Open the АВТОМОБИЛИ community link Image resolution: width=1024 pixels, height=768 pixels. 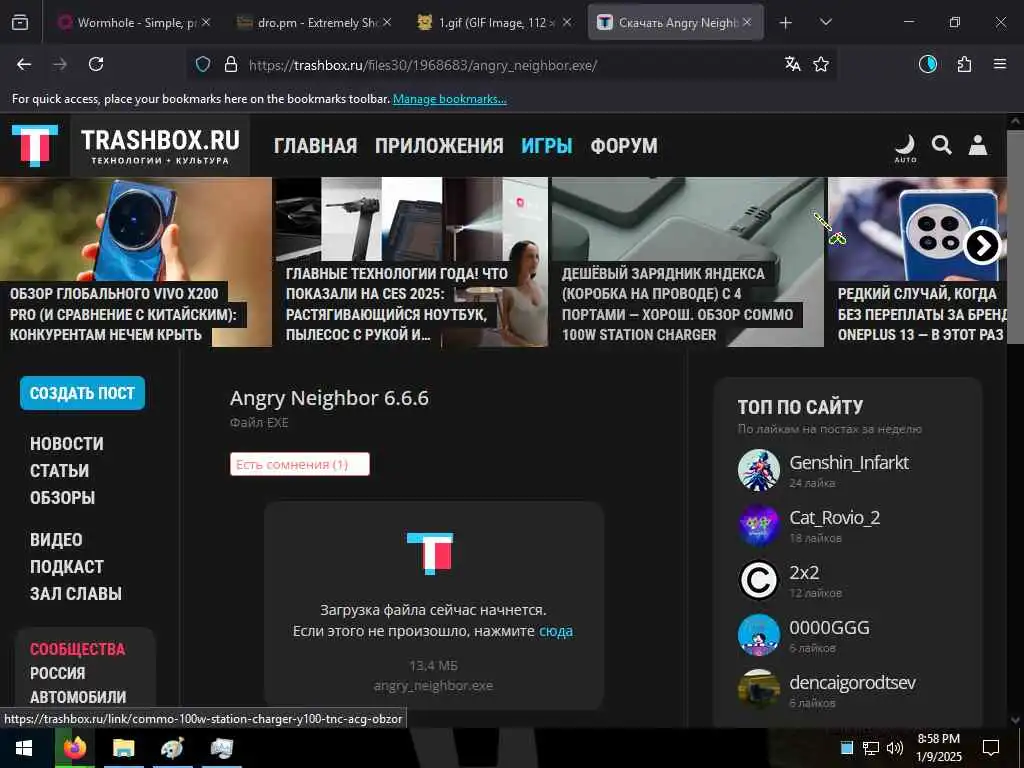pyautogui.click(x=78, y=697)
